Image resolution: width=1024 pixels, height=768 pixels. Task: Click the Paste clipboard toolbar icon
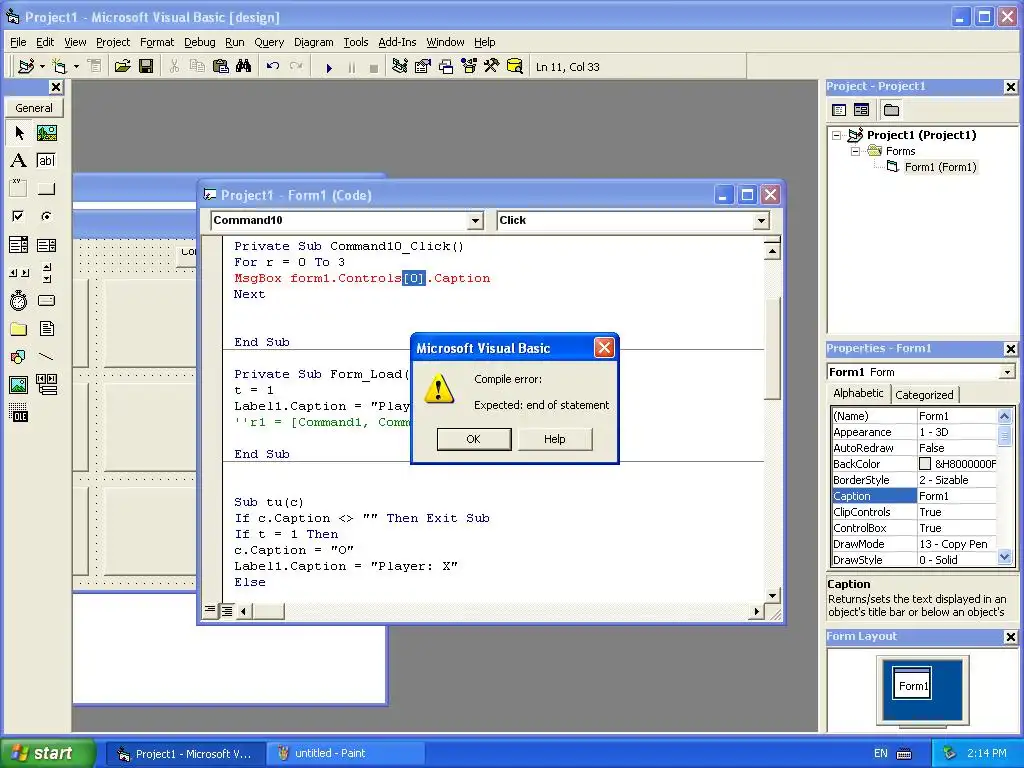tap(221, 66)
